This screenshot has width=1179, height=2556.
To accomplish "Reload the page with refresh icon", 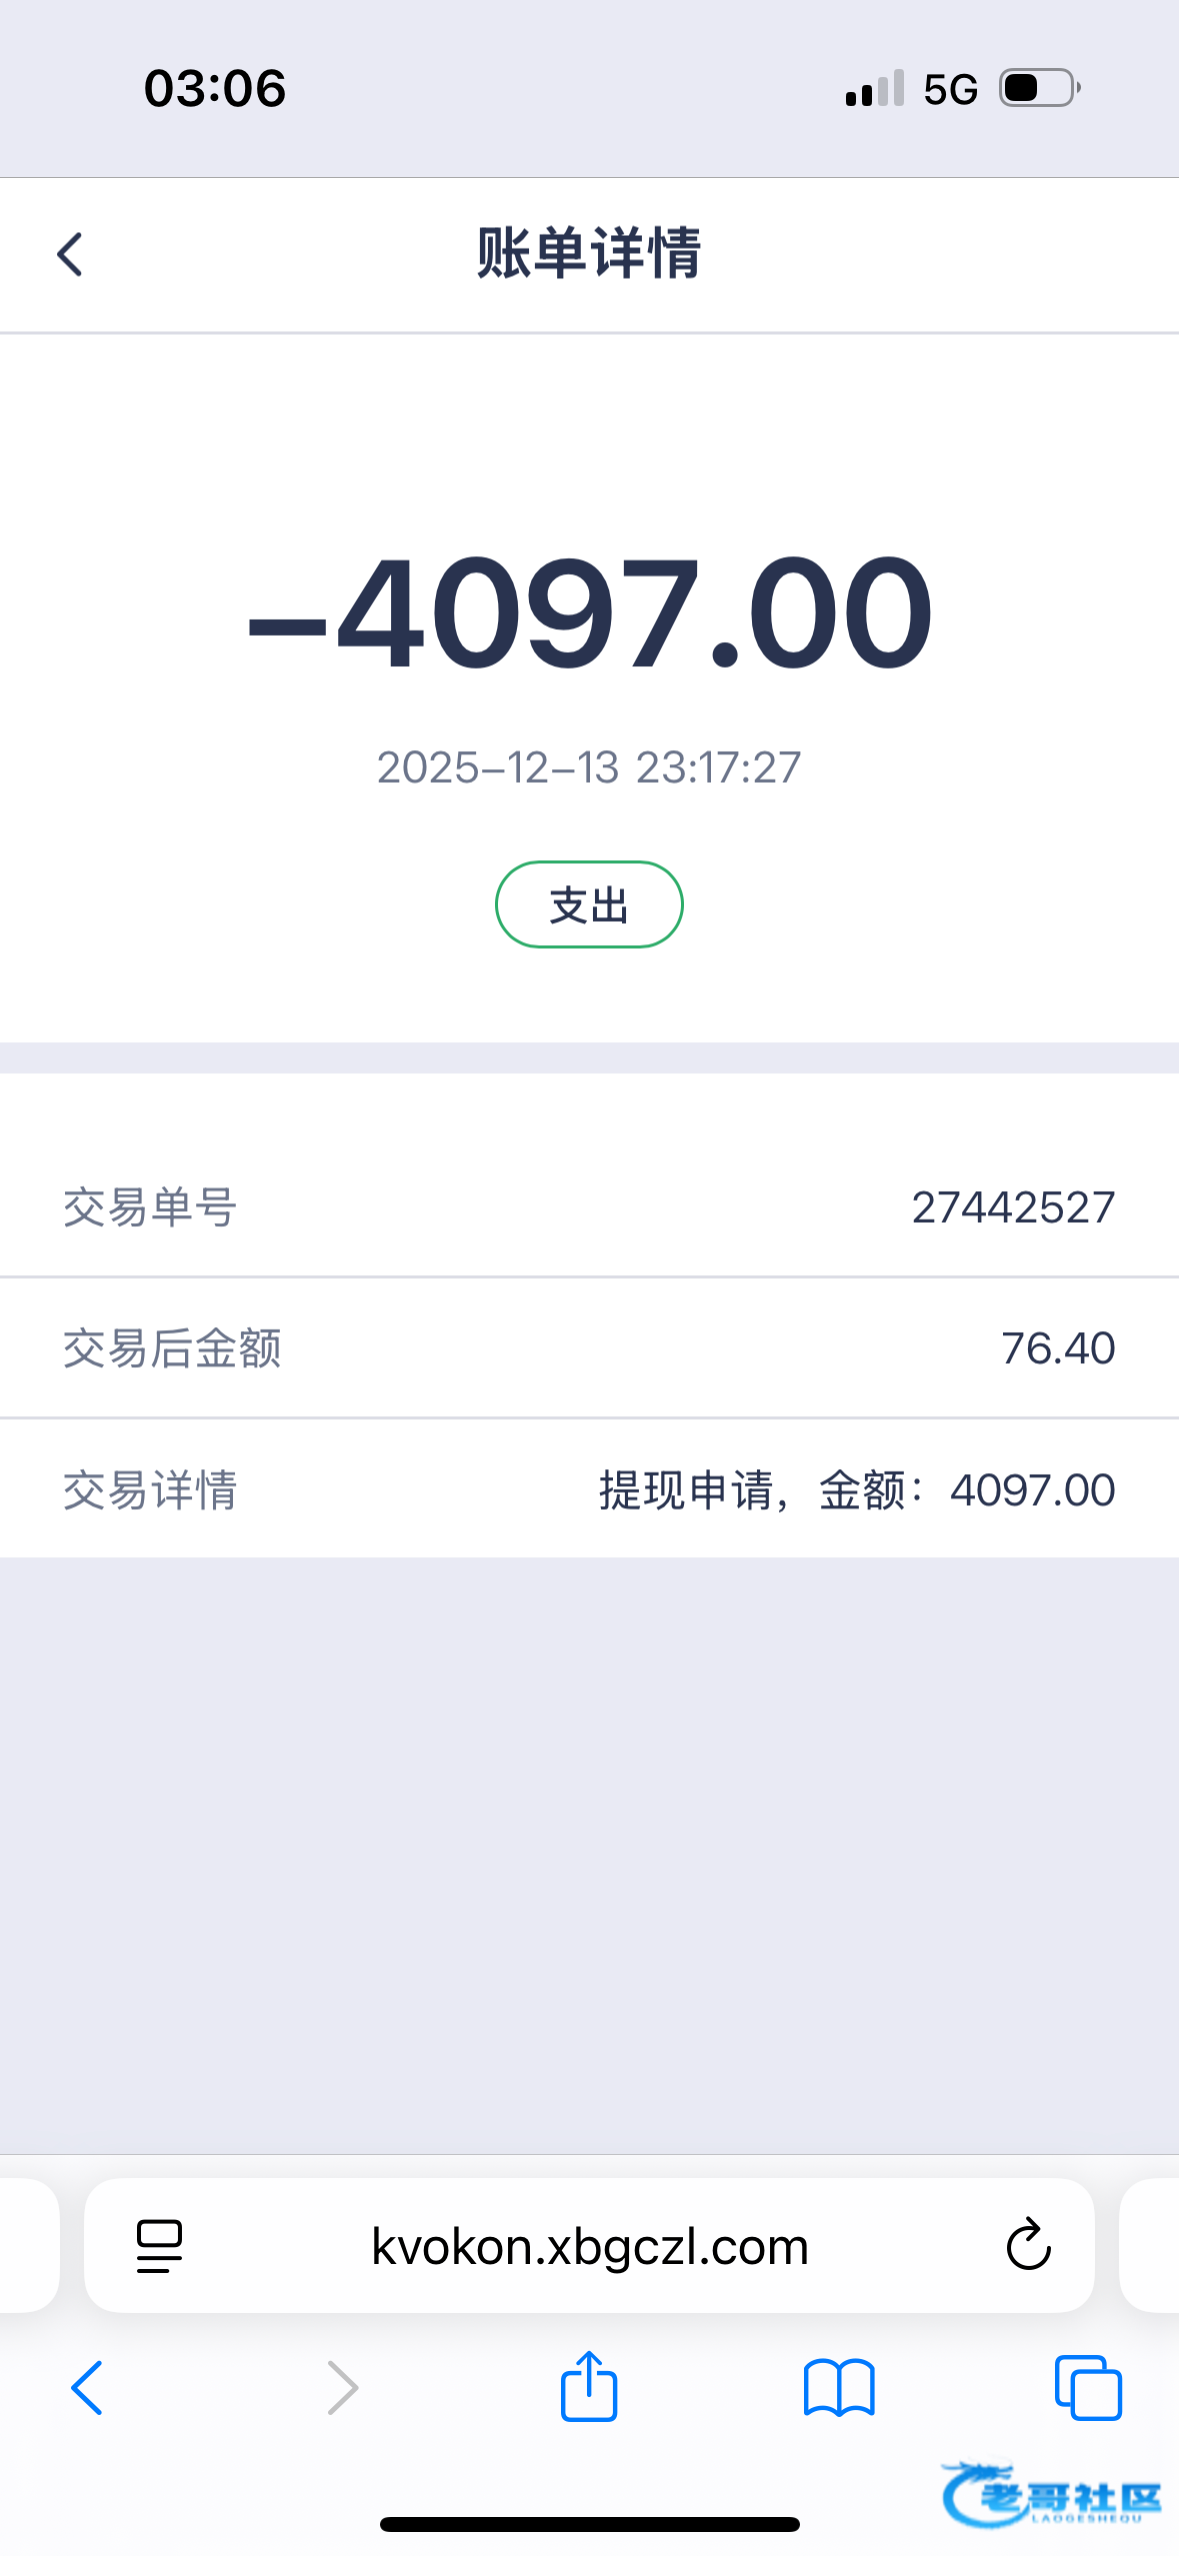I will click(x=1028, y=2246).
